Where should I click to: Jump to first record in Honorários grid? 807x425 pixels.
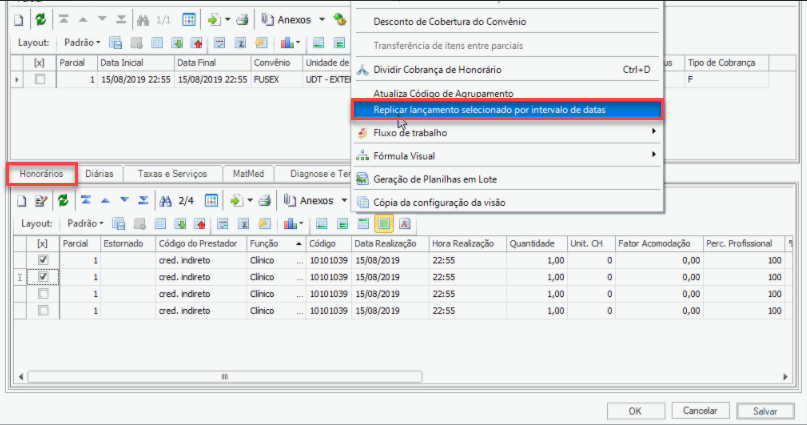[86, 200]
